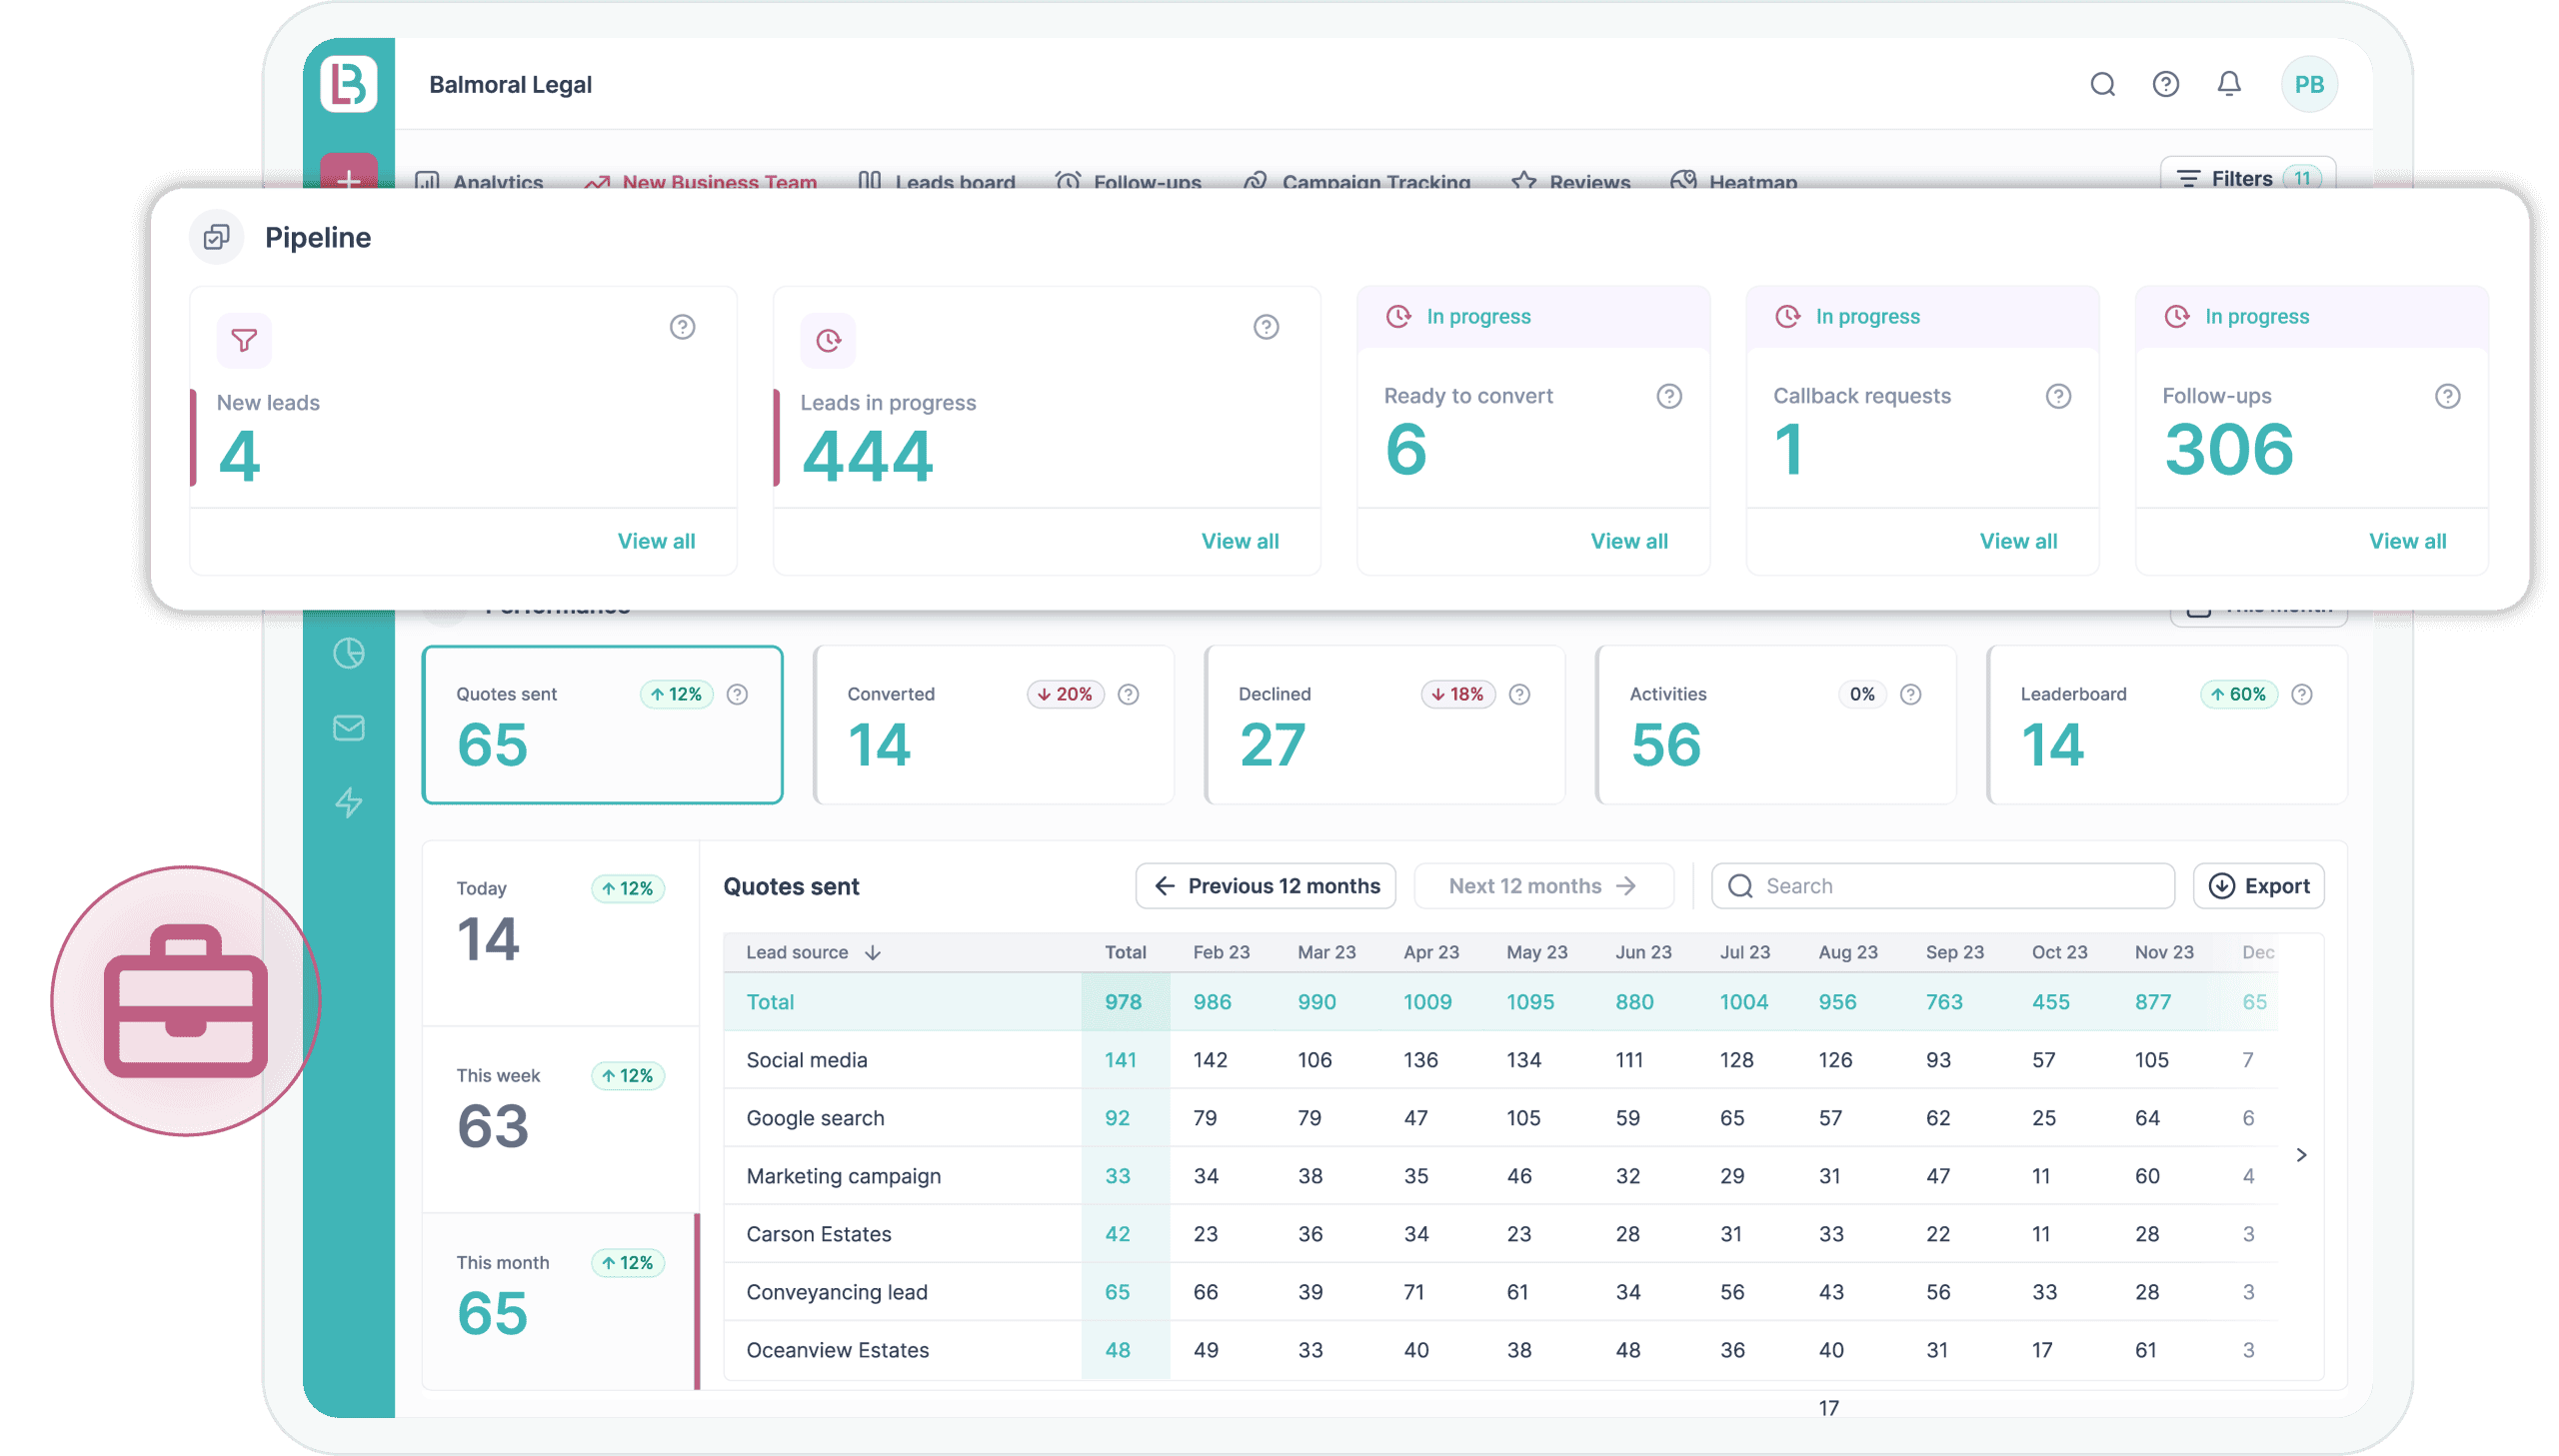Click the lightning bolt sidebar icon

coord(348,802)
